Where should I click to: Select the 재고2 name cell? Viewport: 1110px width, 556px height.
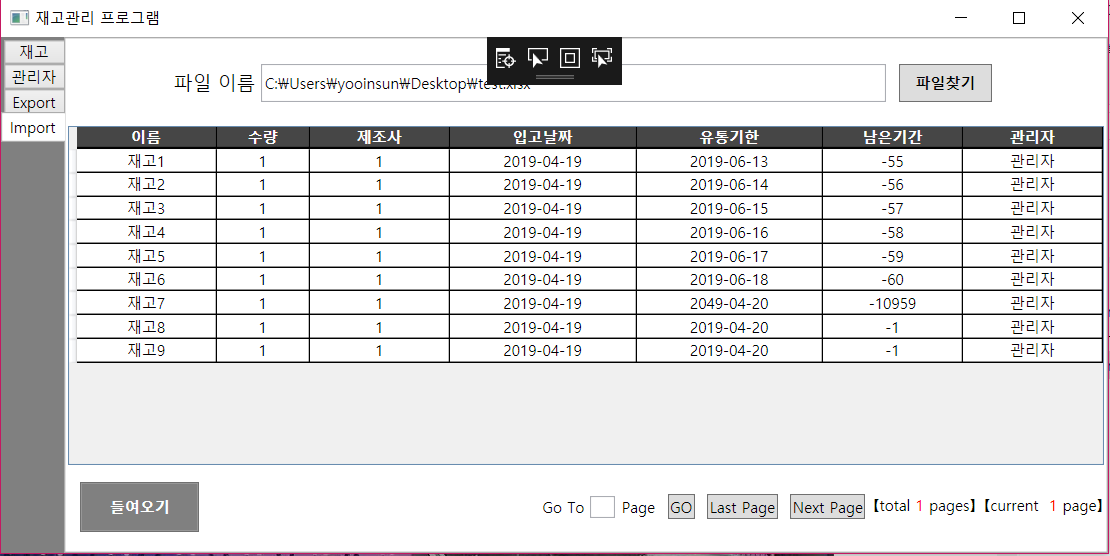point(147,185)
